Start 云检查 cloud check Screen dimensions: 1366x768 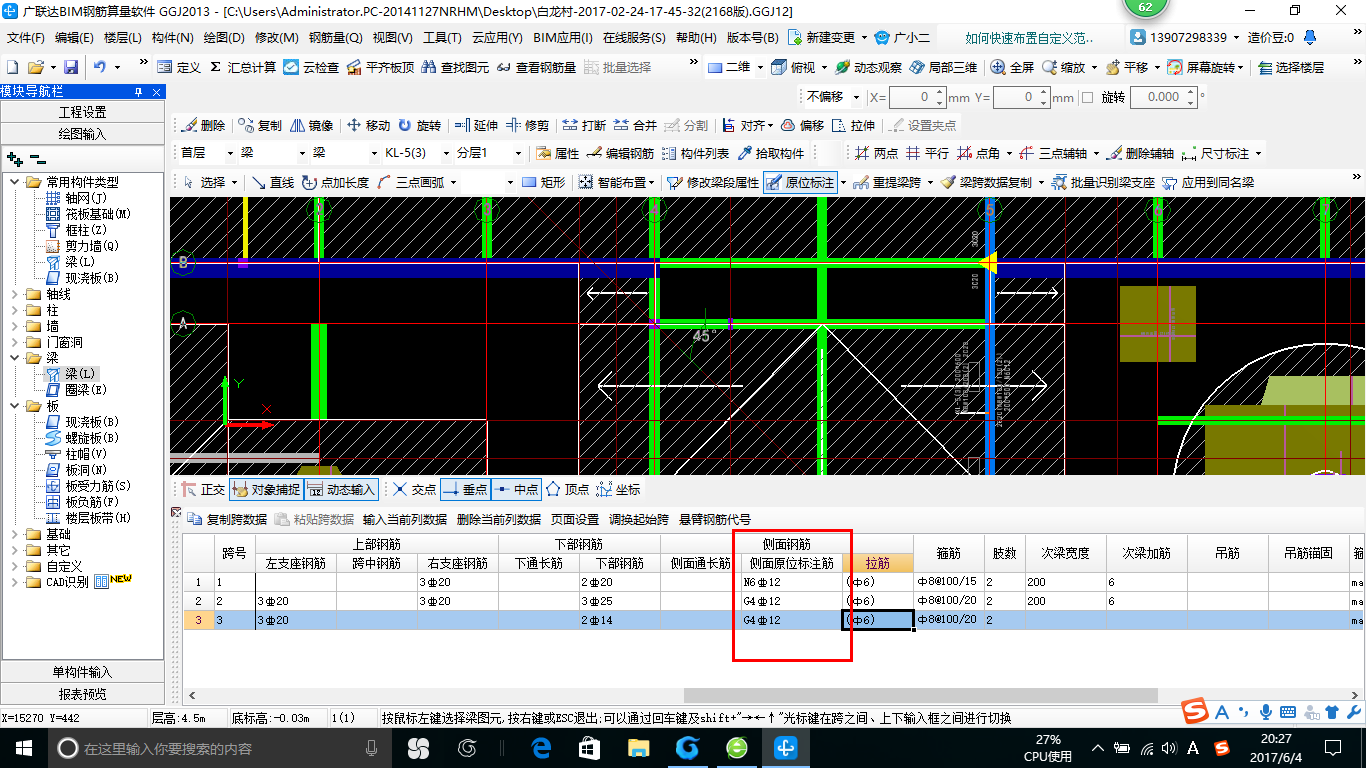pos(311,67)
